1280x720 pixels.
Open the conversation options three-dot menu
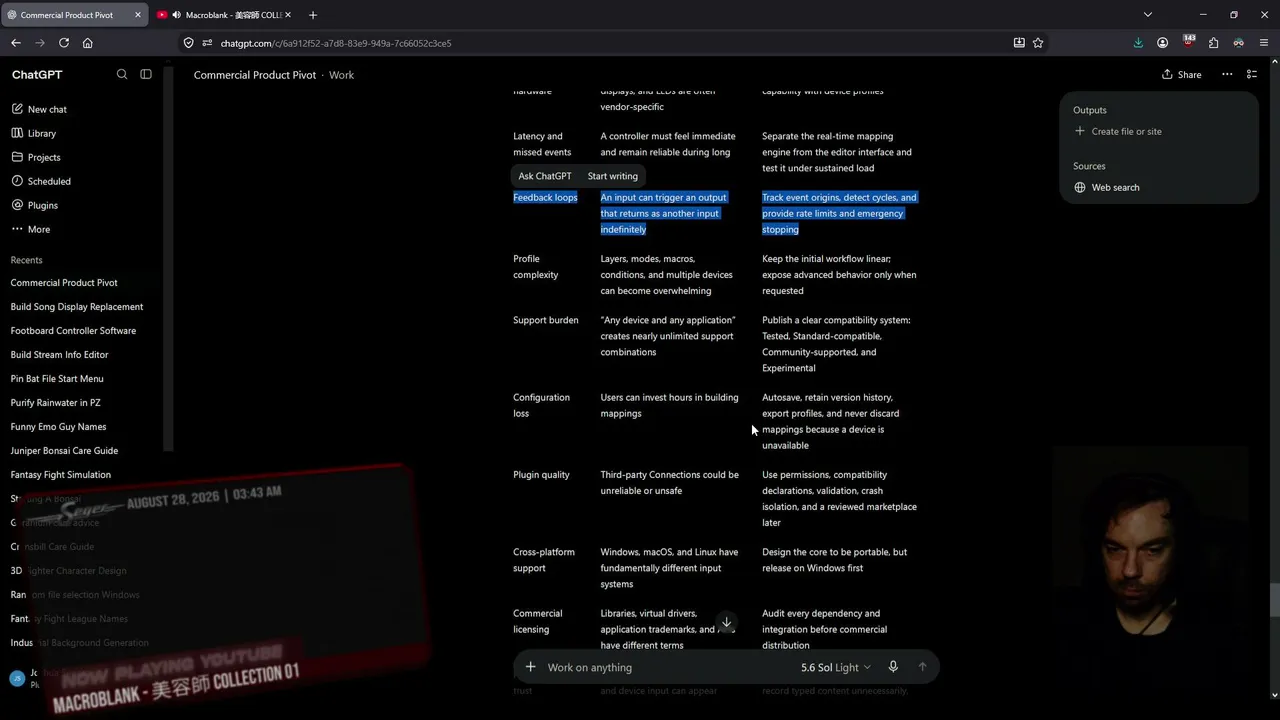(x=1226, y=75)
